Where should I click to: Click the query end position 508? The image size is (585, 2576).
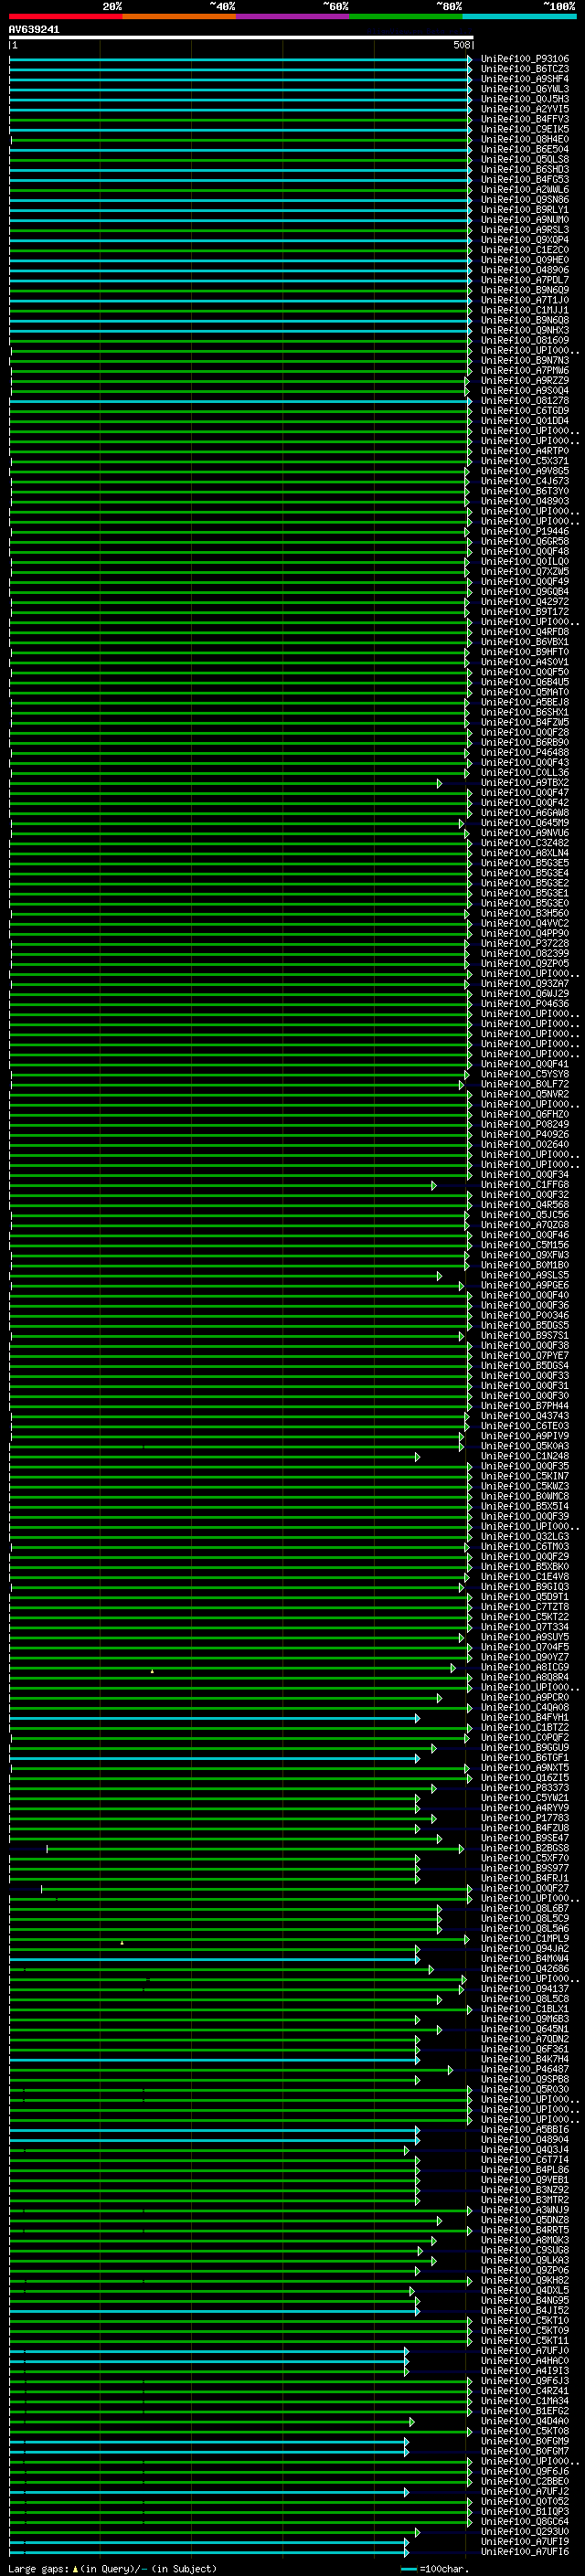(x=462, y=45)
